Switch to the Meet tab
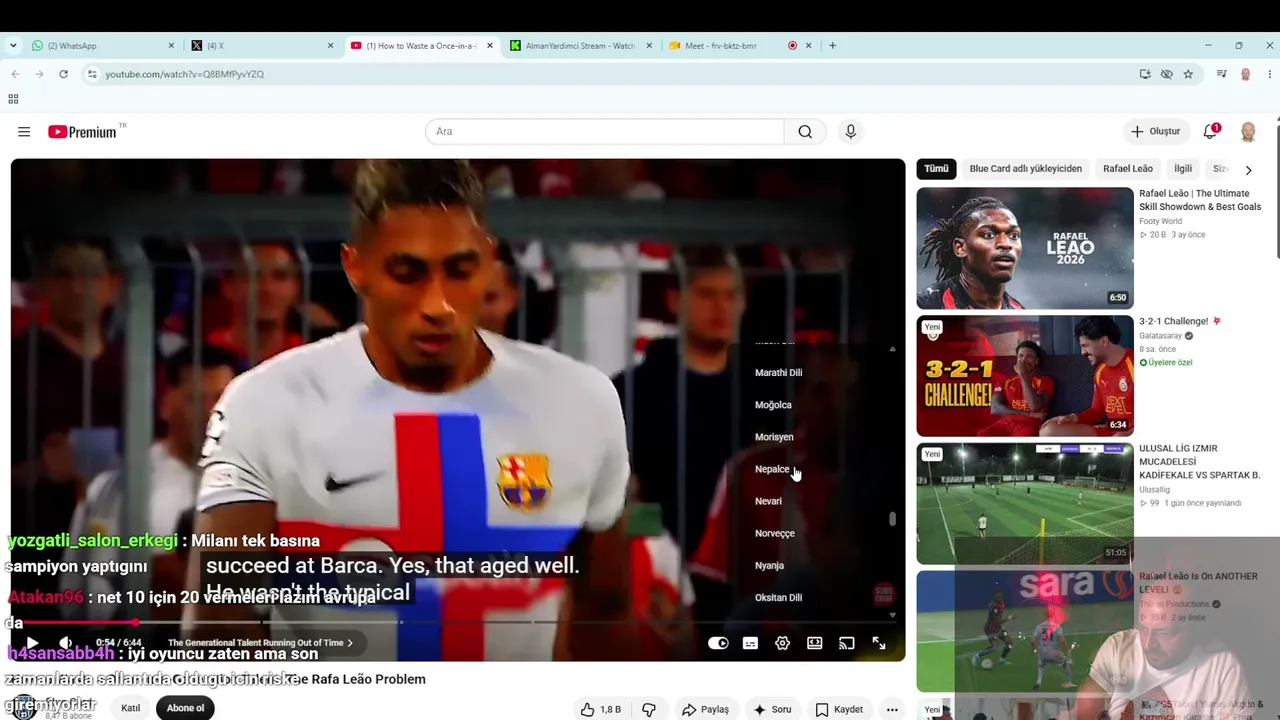Screen dimensions: 1280x720 tap(740, 45)
